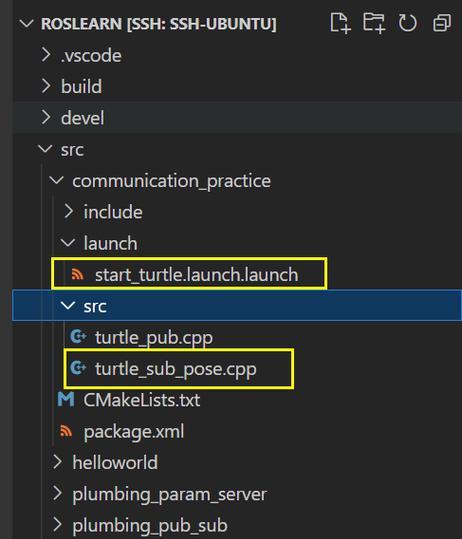Click the icon beside package.xml
462x539 pixels.
66,431
